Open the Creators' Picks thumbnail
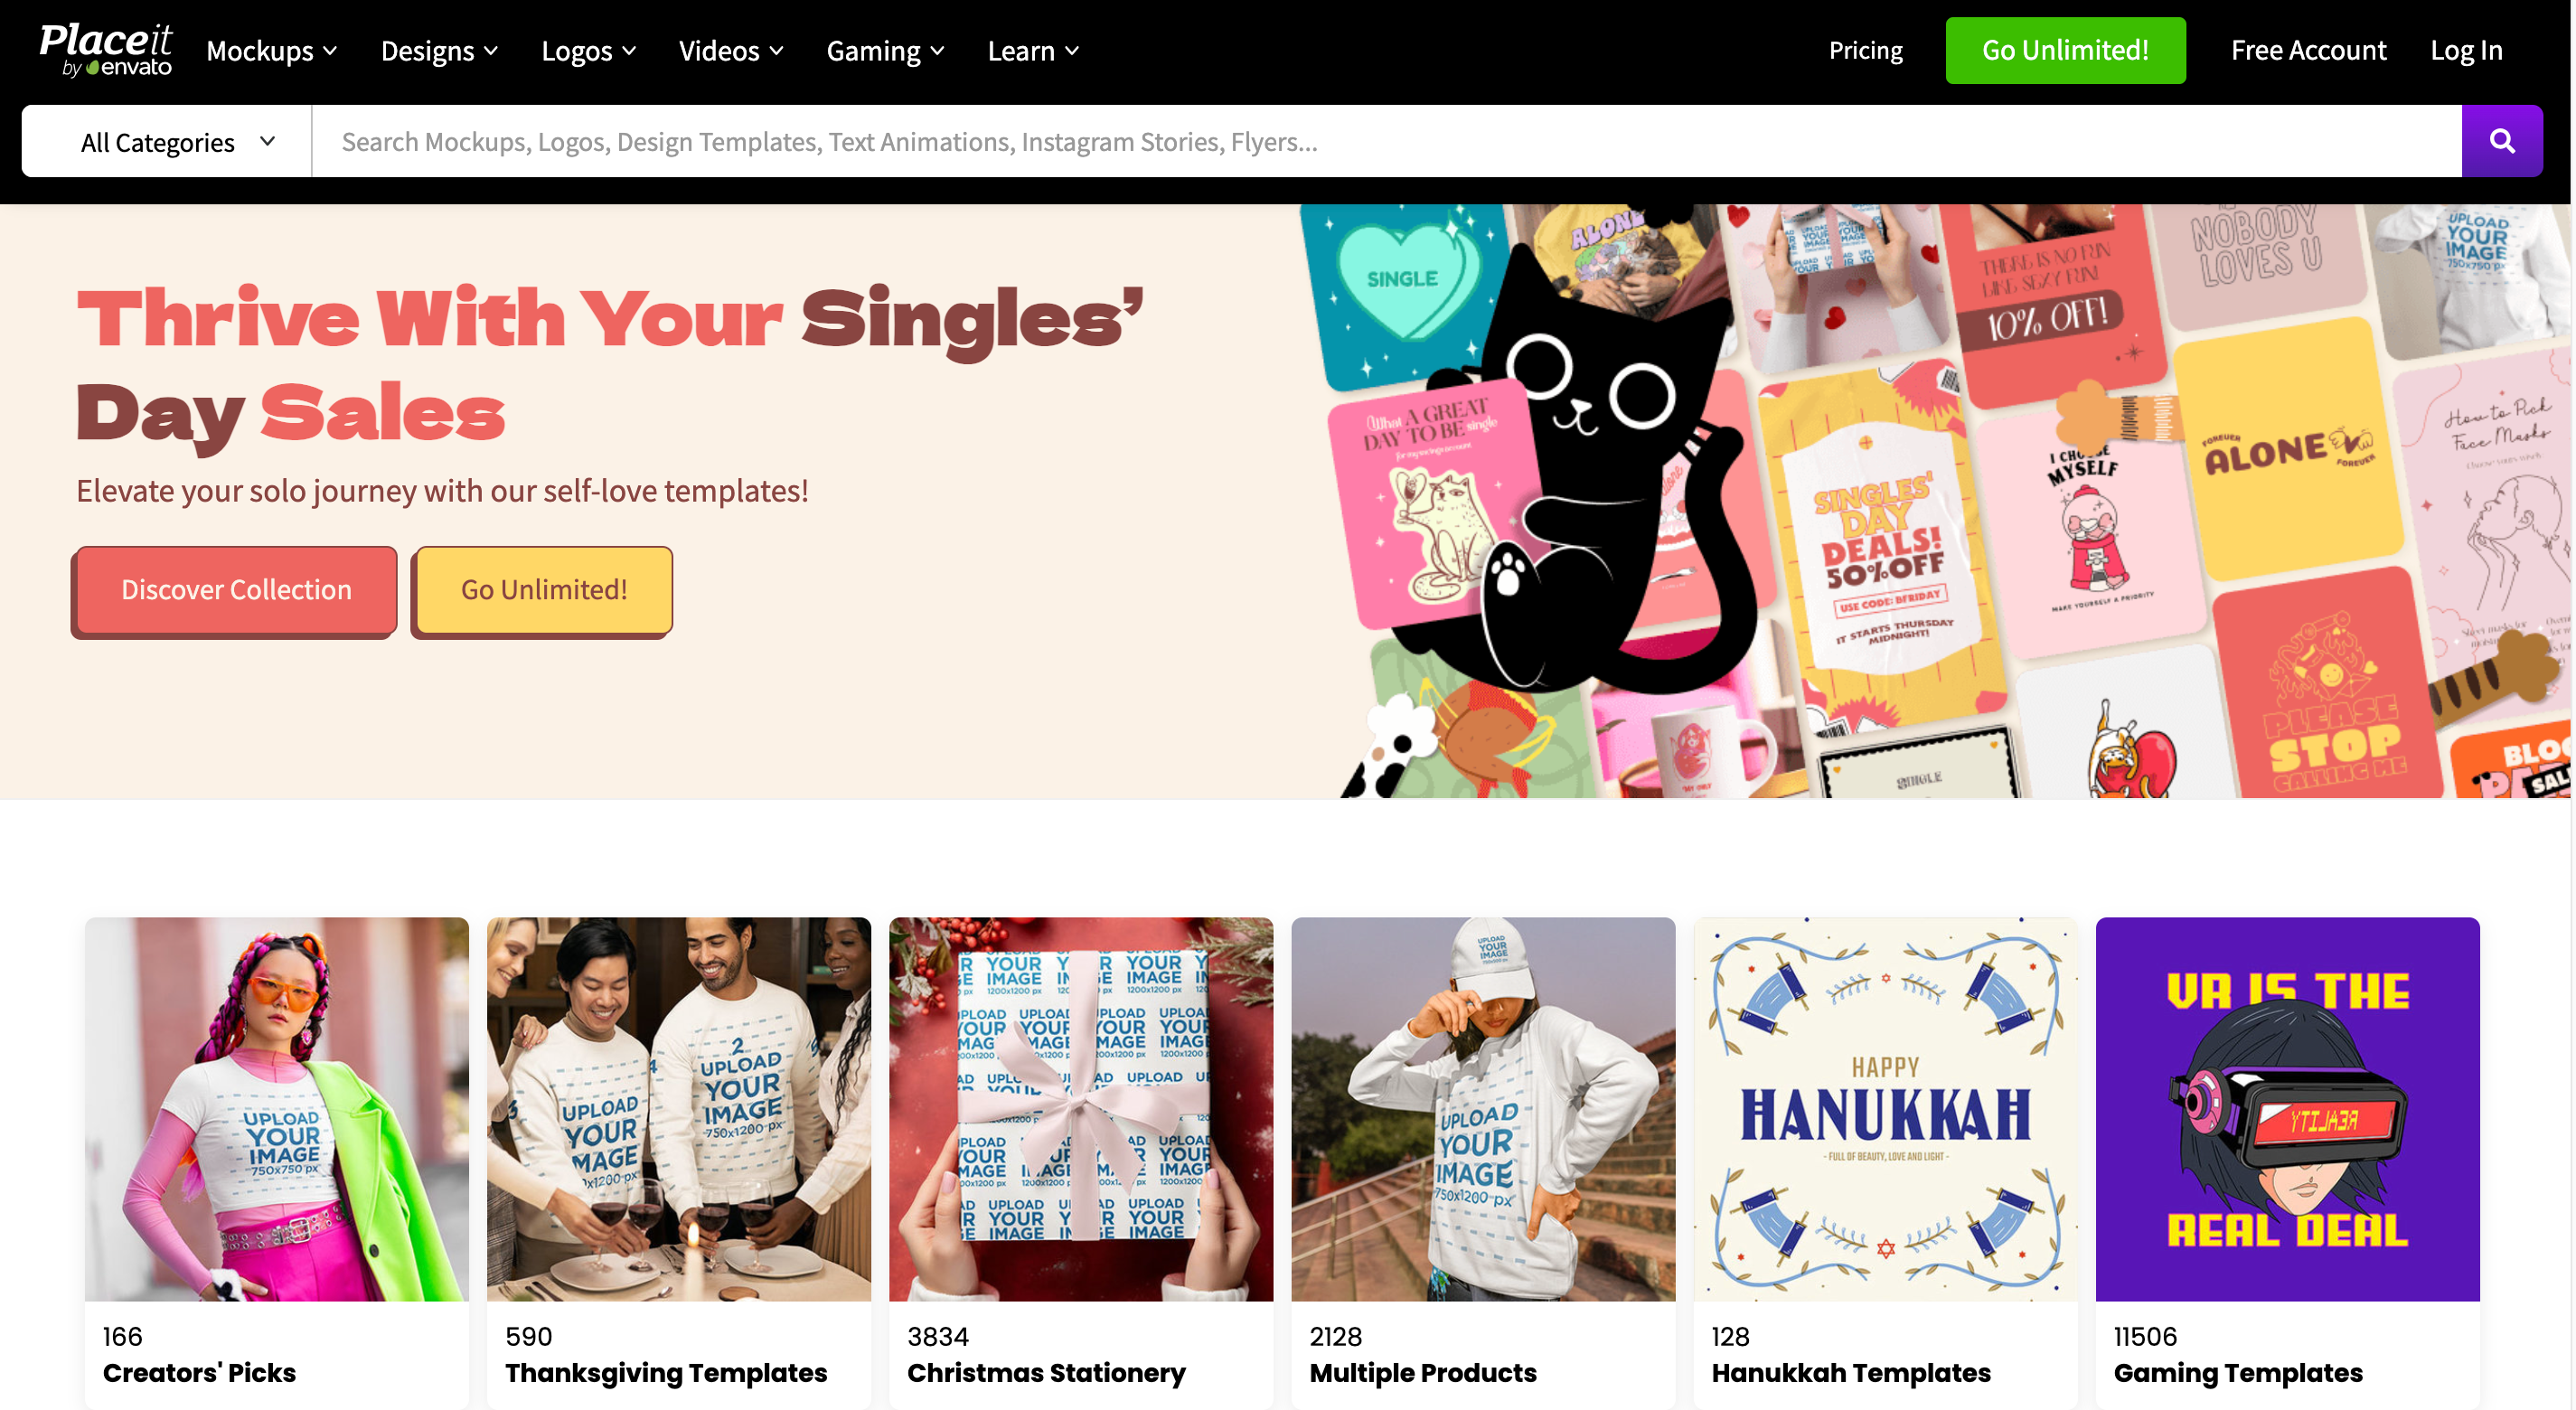 click(276, 1109)
